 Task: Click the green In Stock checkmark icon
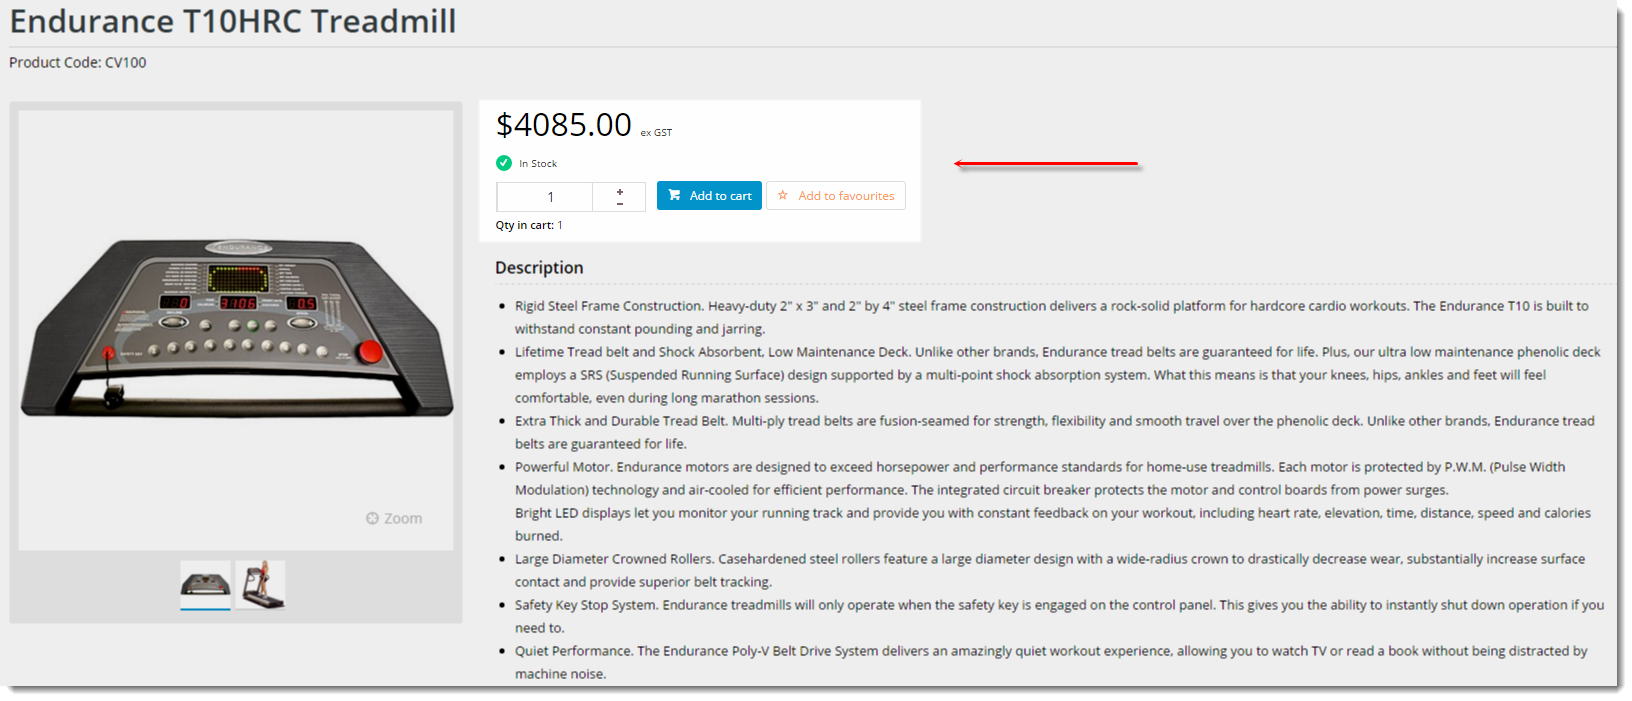pos(504,163)
